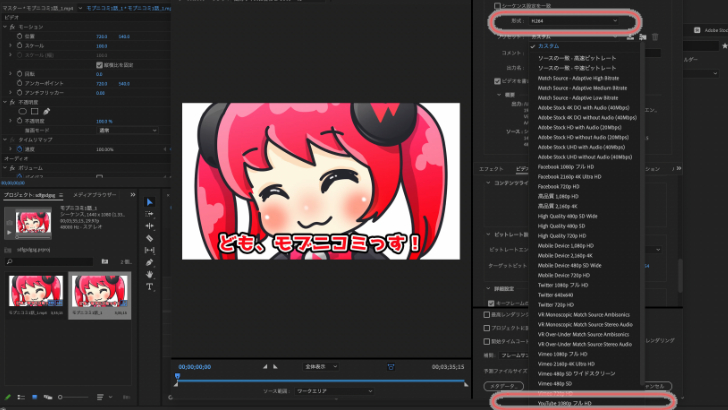Collapse the 詳細設定 section
Screen dimensions: 728x410
pyautogui.click(x=488, y=289)
